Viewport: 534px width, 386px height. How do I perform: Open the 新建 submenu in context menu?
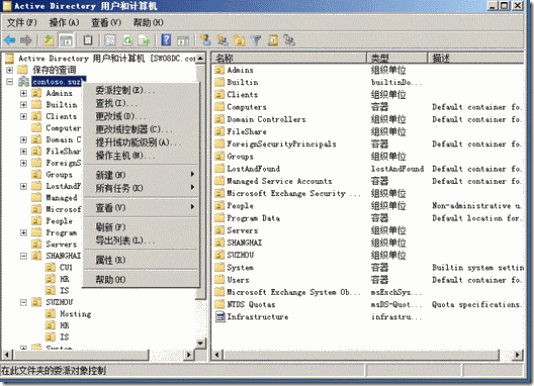coord(141,175)
